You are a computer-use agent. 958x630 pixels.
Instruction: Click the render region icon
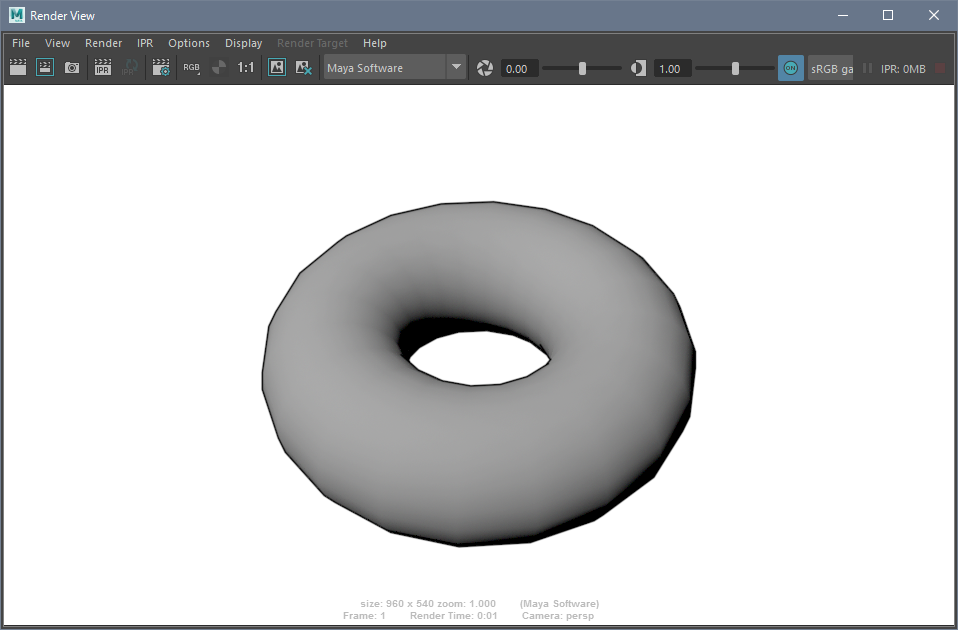pyautogui.click(x=45, y=68)
